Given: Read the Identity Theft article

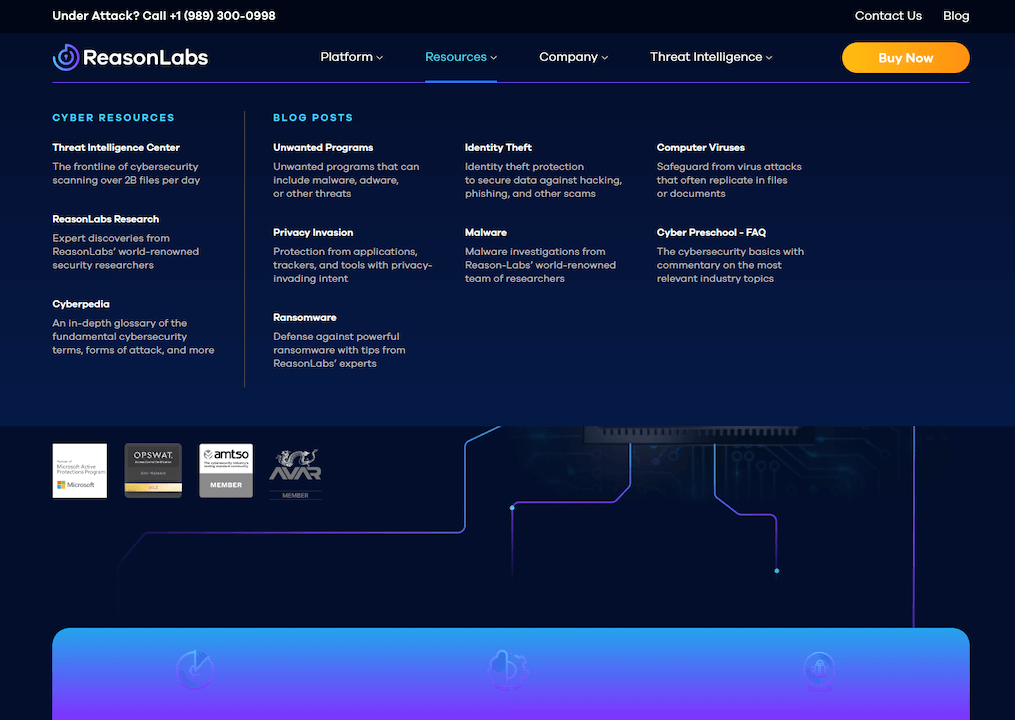Looking at the screenshot, I should (x=498, y=146).
